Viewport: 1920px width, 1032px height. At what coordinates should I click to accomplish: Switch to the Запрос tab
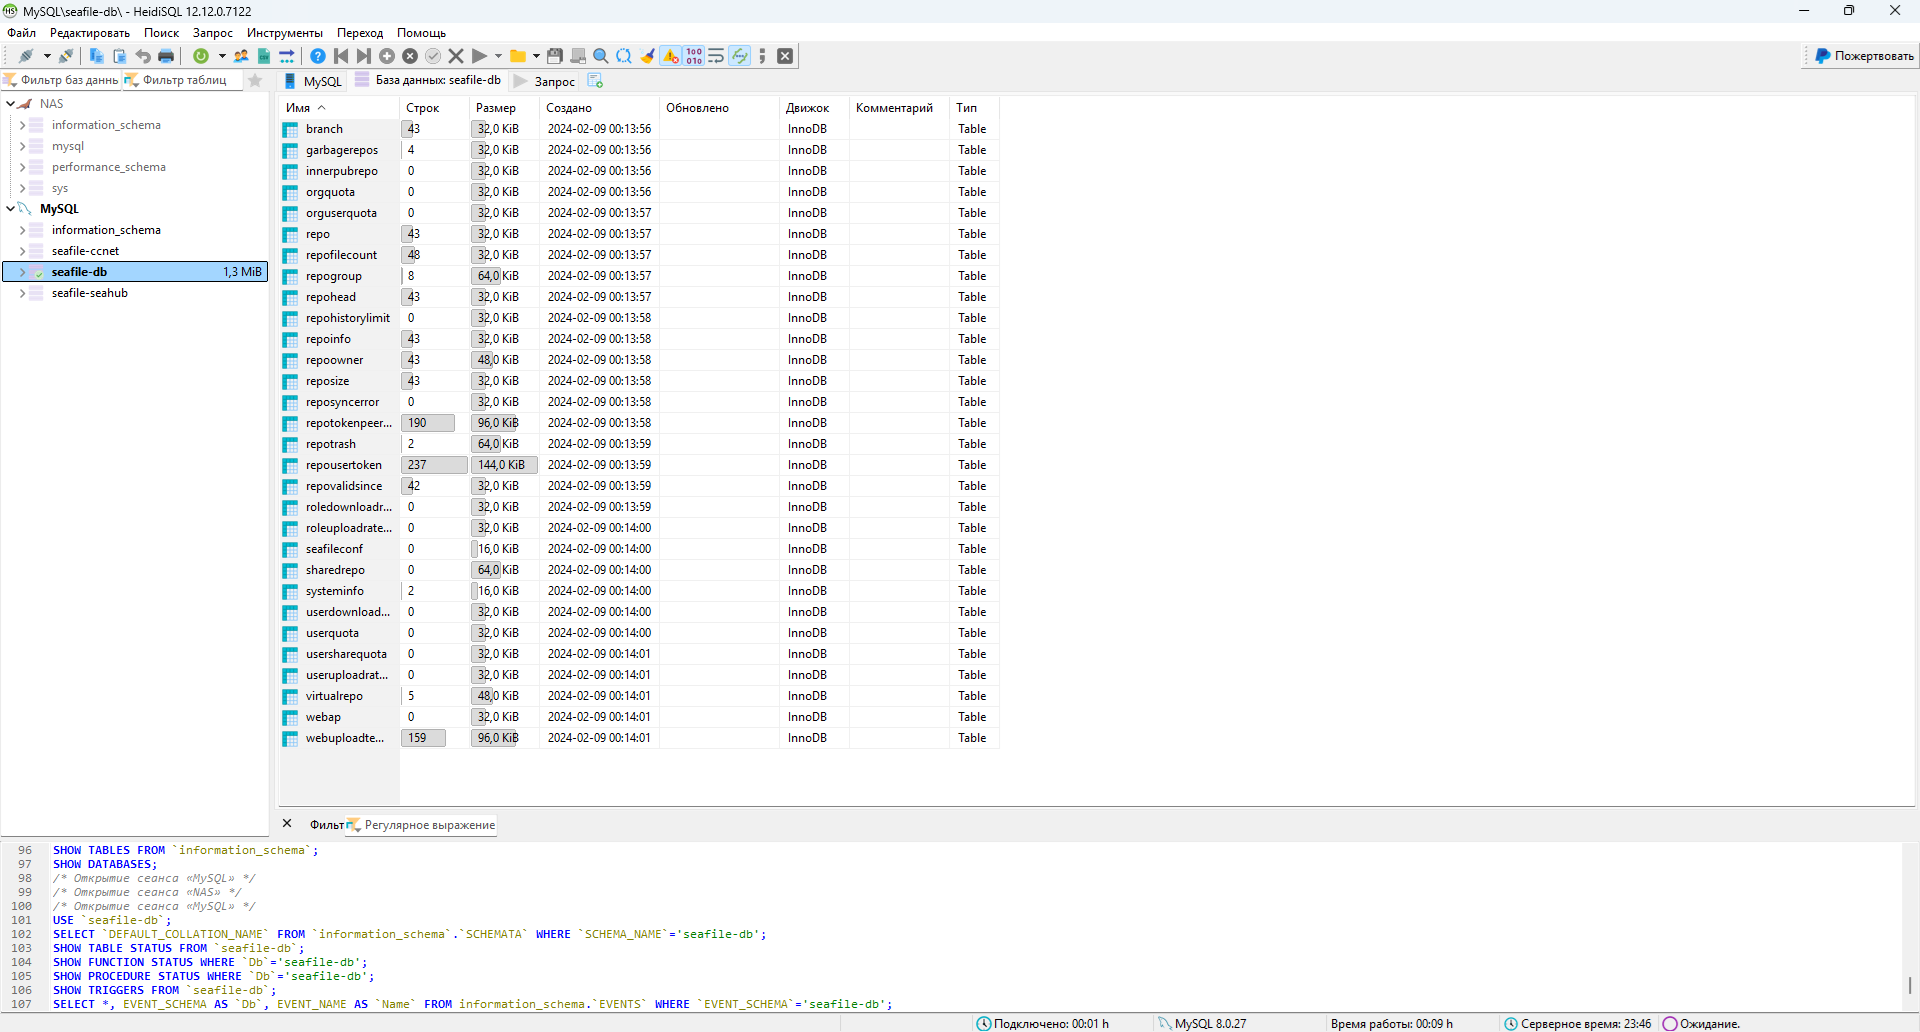coord(552,81)
